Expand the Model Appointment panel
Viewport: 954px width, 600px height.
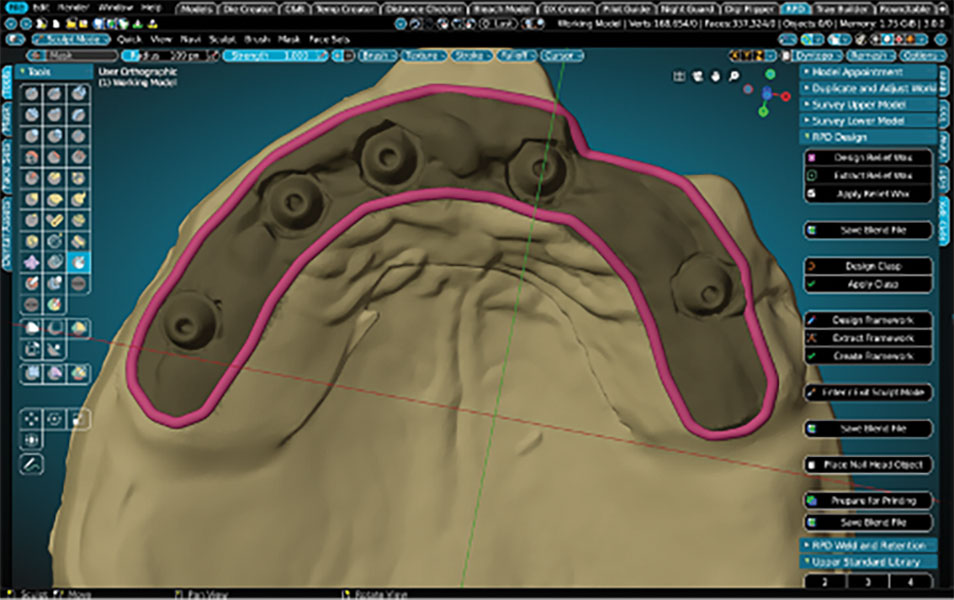(x=868, y=72)
